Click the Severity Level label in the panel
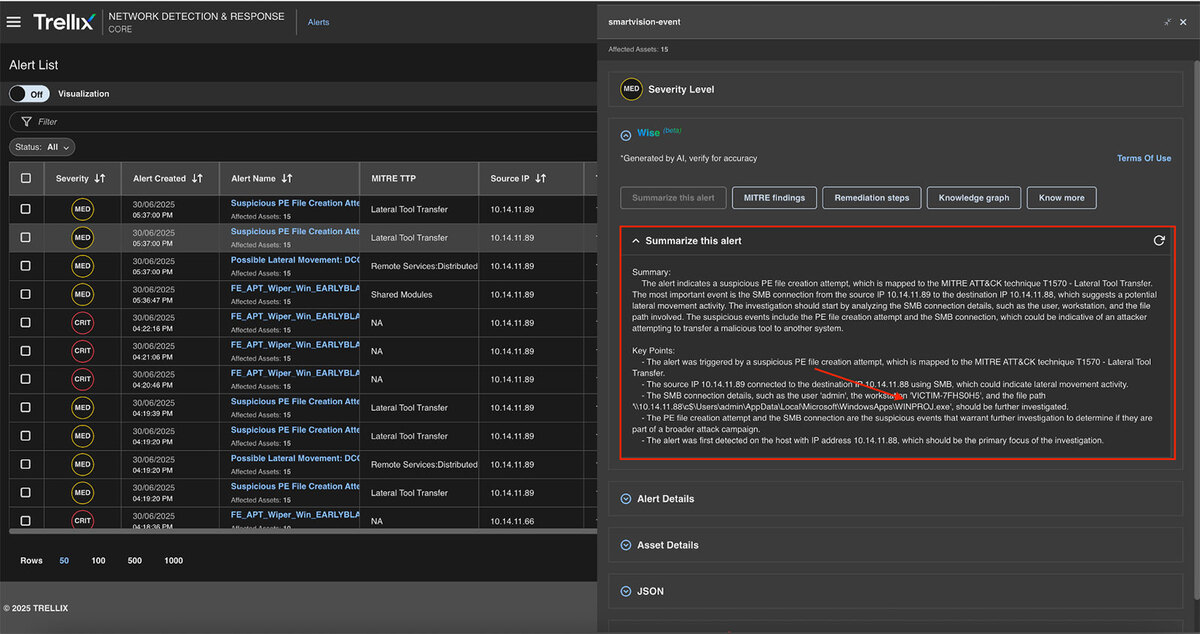1200x634 pixels. click(x=681, y=89)
